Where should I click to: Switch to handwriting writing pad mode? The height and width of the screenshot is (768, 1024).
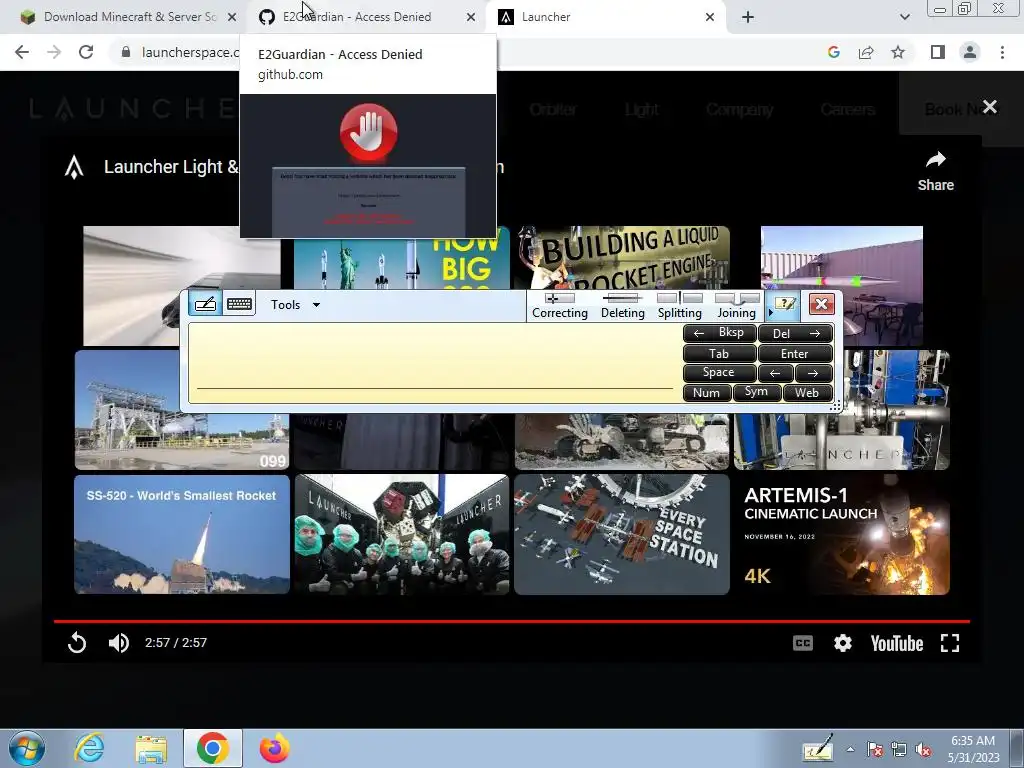(x=206, y=304)
